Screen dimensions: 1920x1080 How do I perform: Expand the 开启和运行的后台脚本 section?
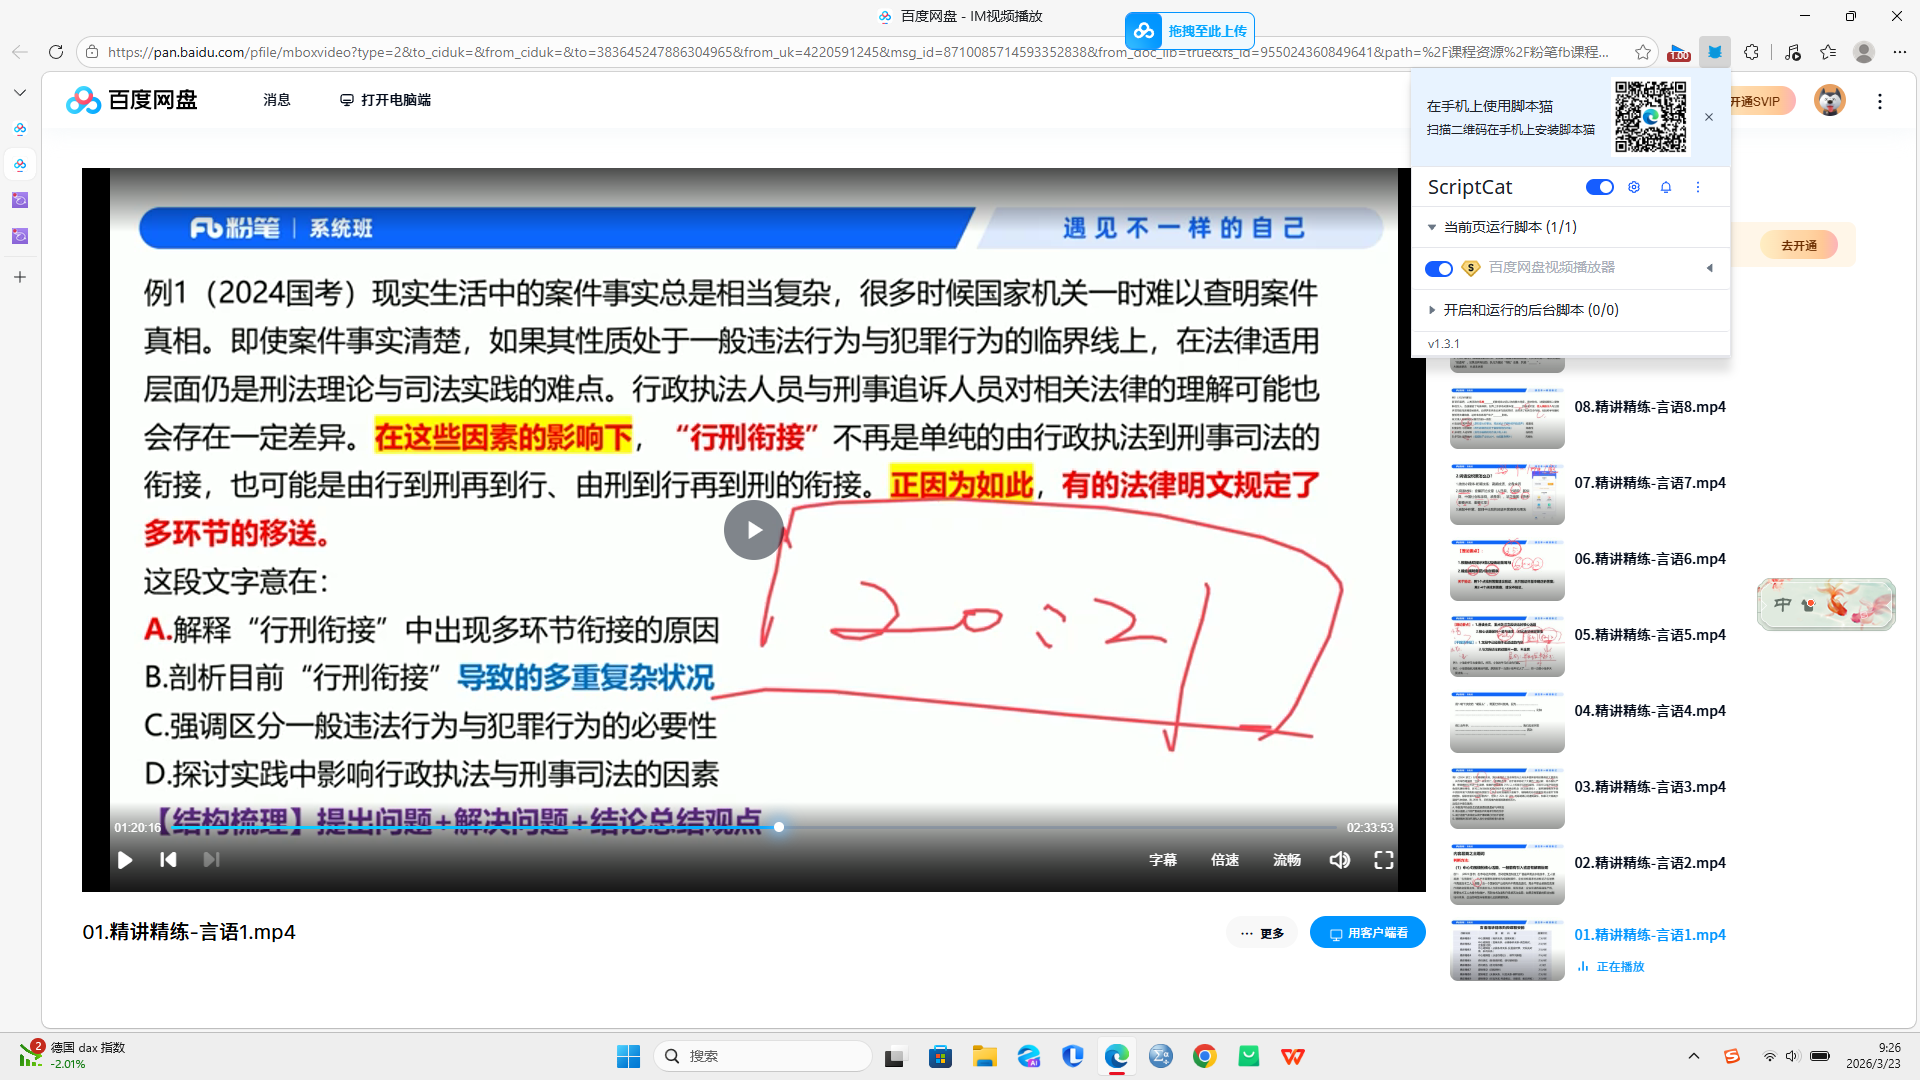click(x=1431, y=310)
